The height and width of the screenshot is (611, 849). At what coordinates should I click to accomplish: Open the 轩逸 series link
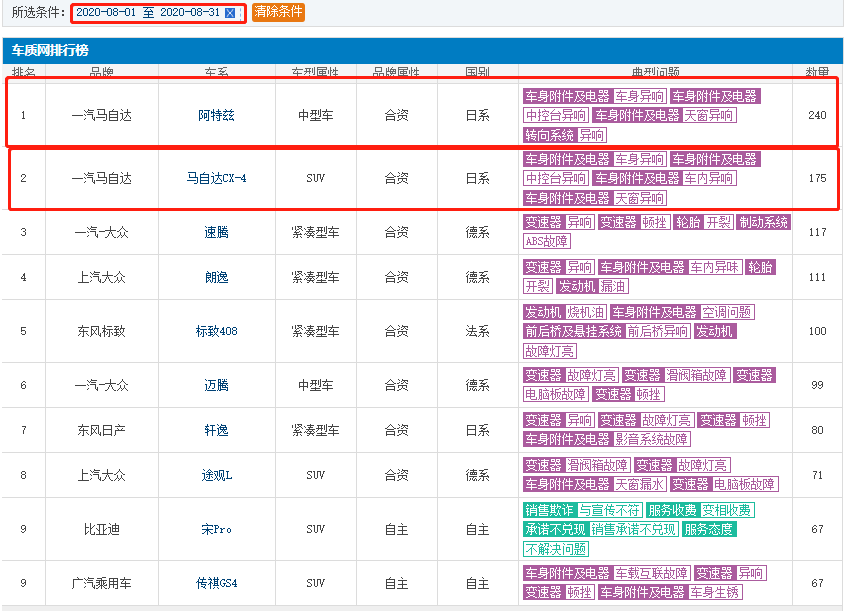(x=216, y=430)
